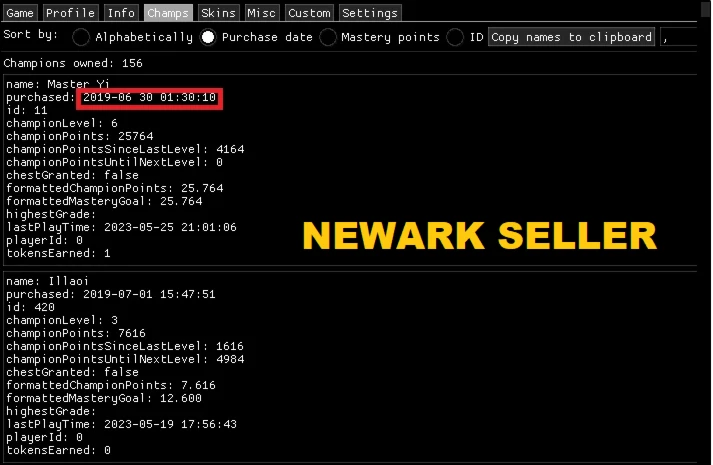This screenshot has width=713, height=465.
Task: Click the highlighted Master Yi purchase date
Action: [149, 98]
